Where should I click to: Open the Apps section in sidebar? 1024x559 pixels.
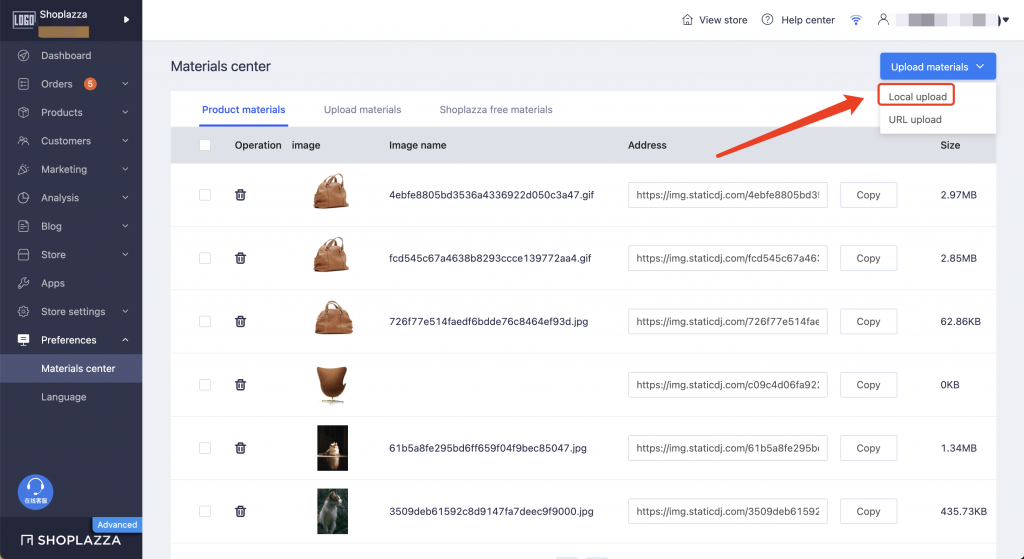(x=53, y=283)
